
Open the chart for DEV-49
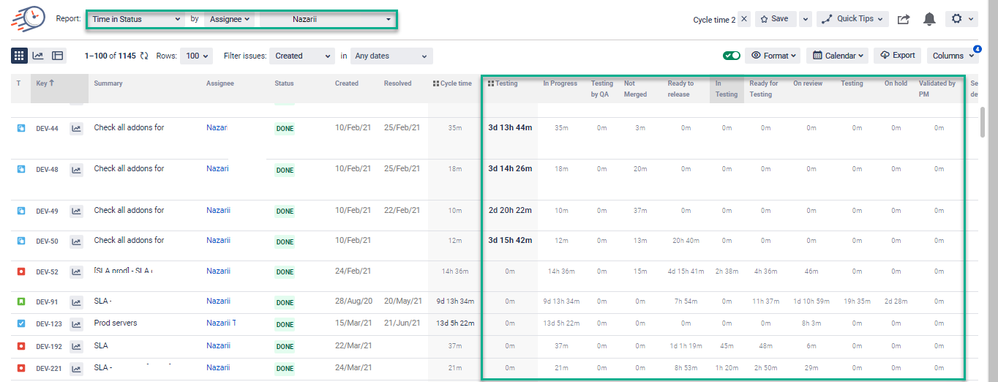pos(76,211)
